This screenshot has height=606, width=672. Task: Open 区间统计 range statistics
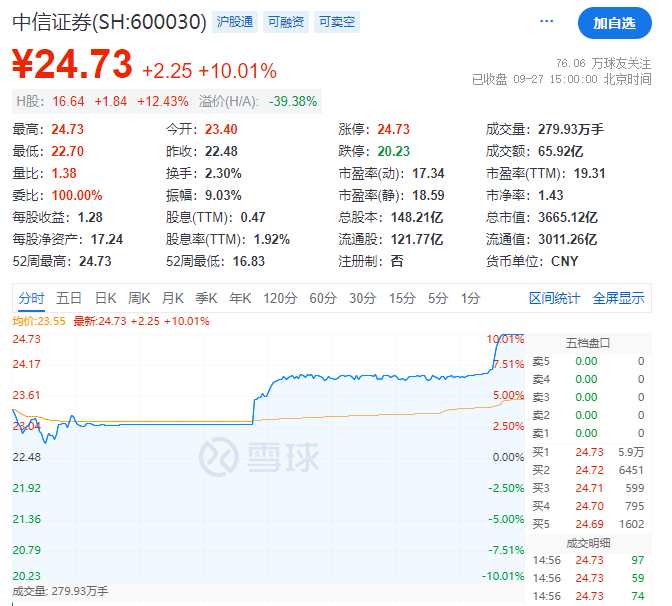click(554, 298)
